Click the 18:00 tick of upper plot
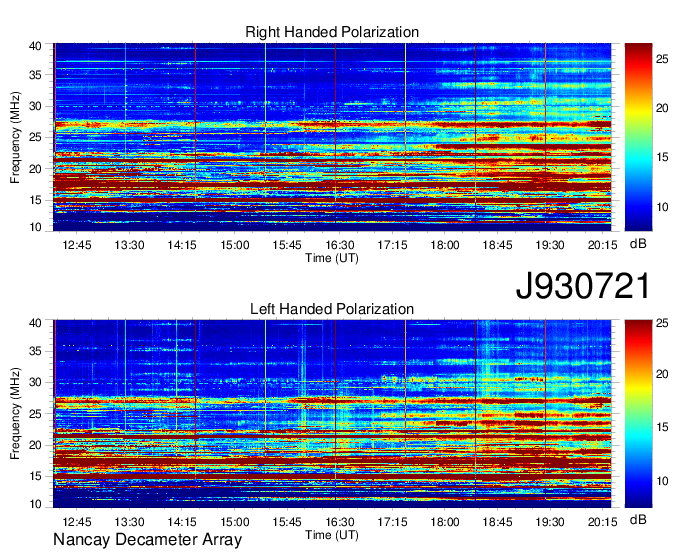The image size is (680, 552). click(x=445, y=245)
